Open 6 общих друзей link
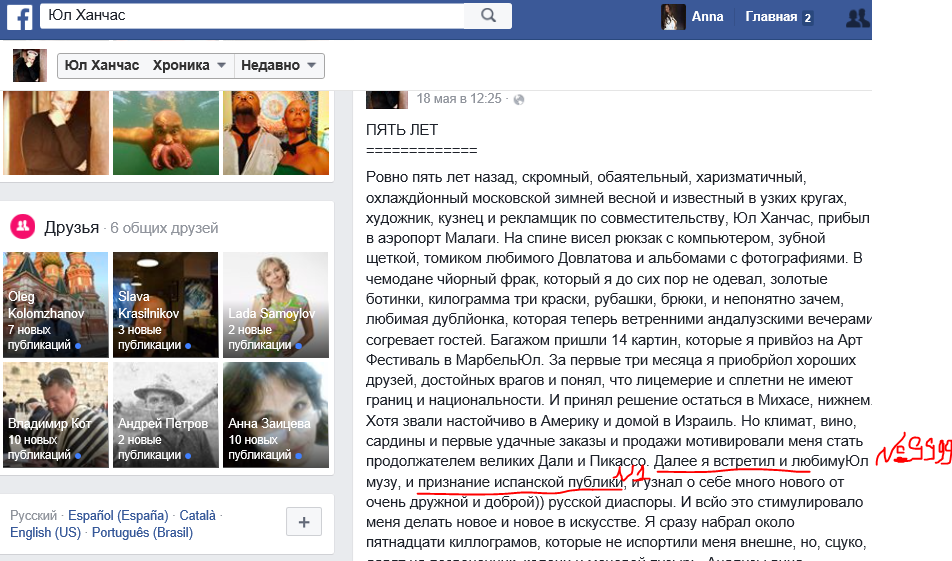Screen dimensions: 952x561 coord(164,228)
